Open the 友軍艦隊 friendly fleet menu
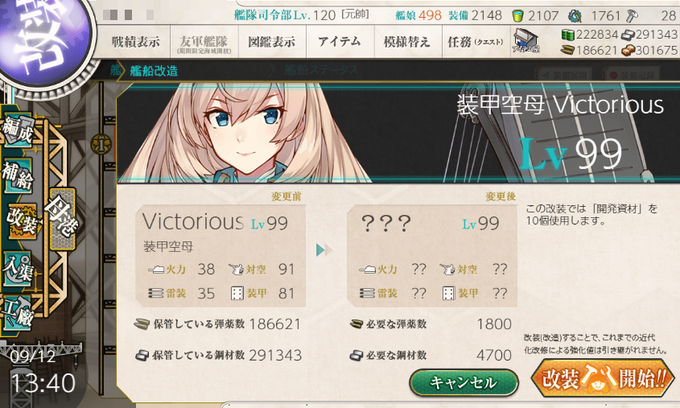 [x=204, y=42]
